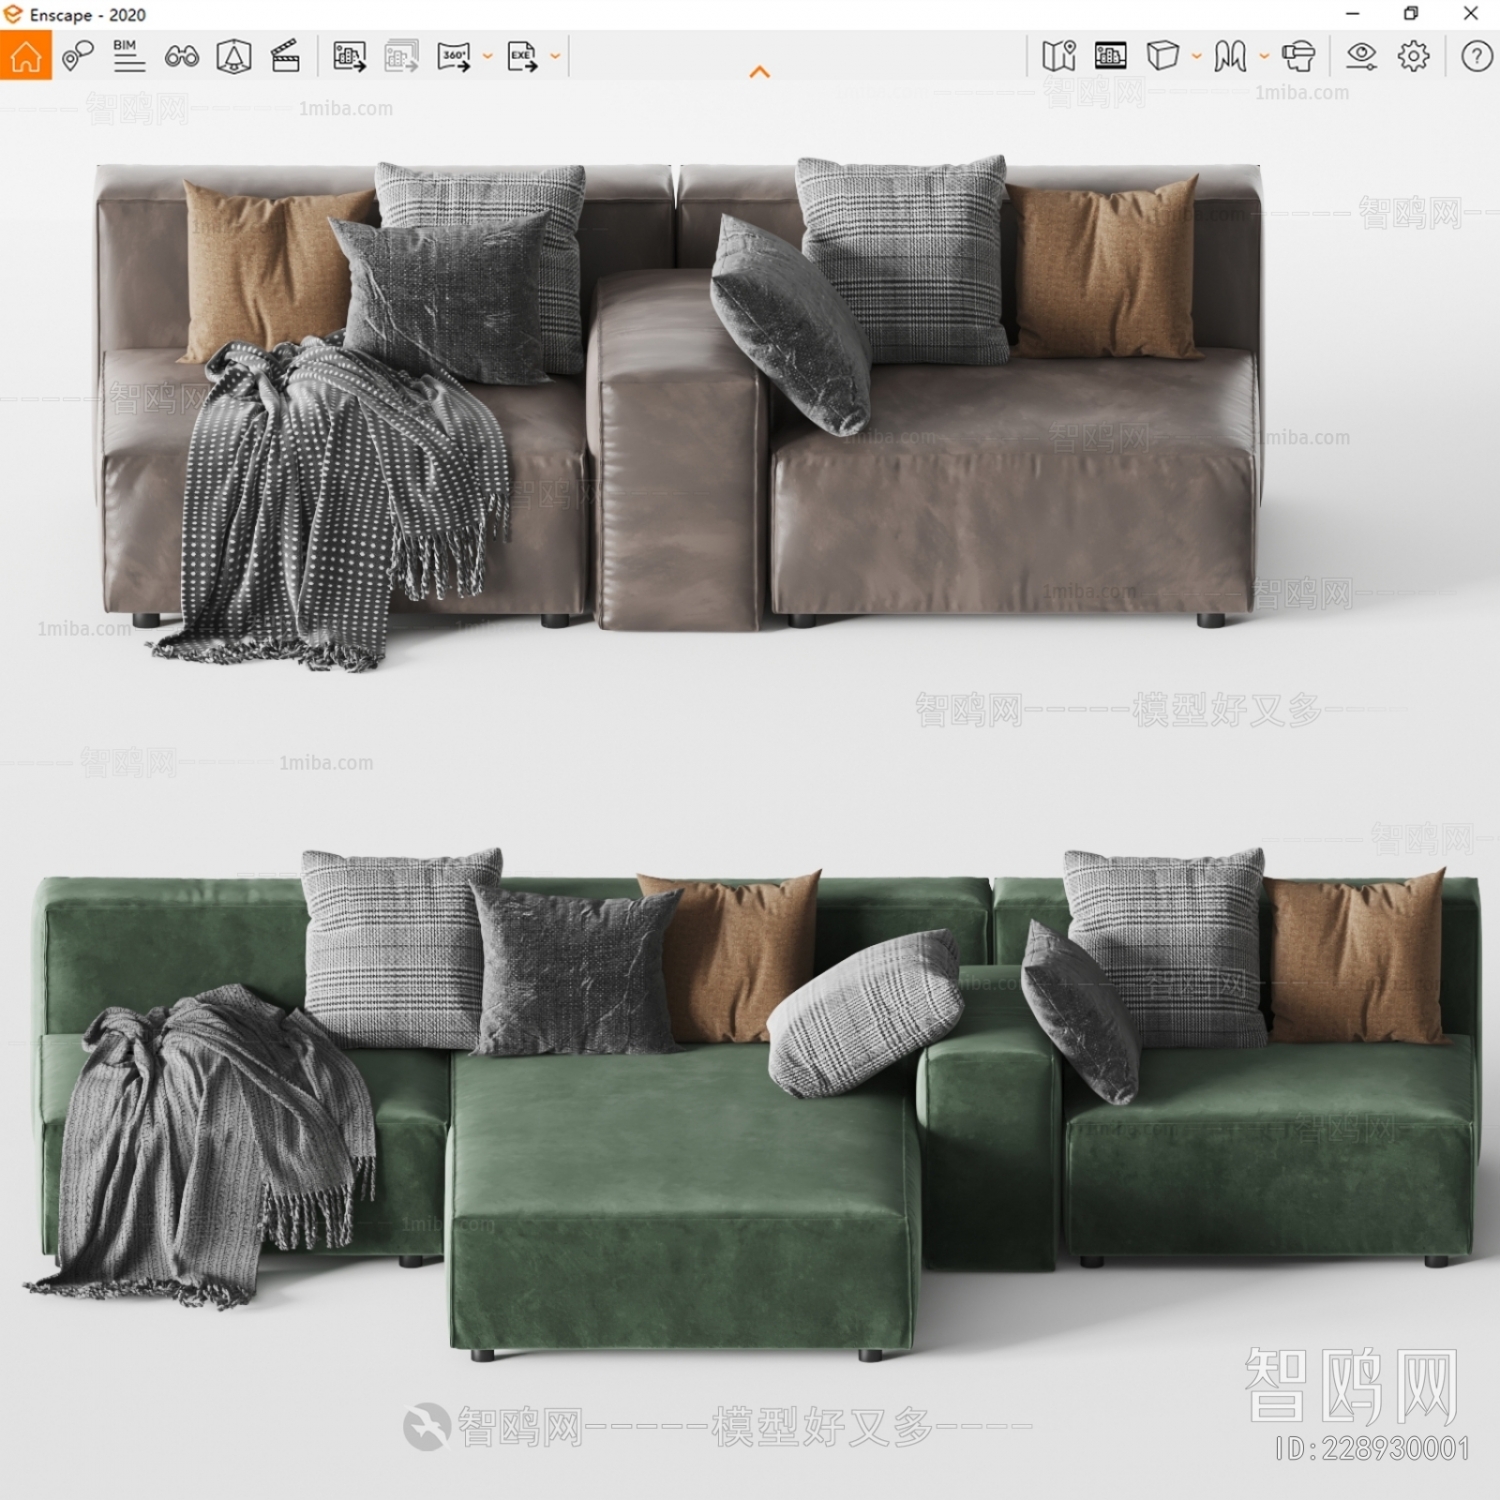This screenshot has height=1500, width=1500.
Task: Expand the navigation mode dropdown arrow
Action: (x=1264, y=56)
